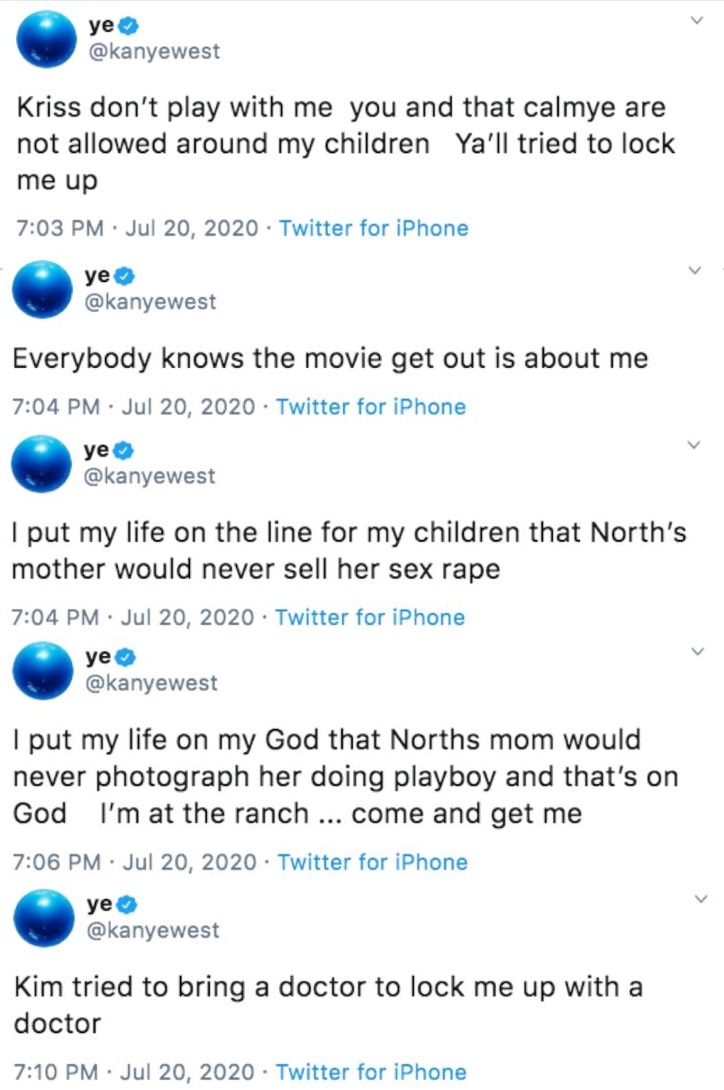Open chevron menu on the "get out" movie tweet
Screen dimensions: 724x1090
pos(697,270)
